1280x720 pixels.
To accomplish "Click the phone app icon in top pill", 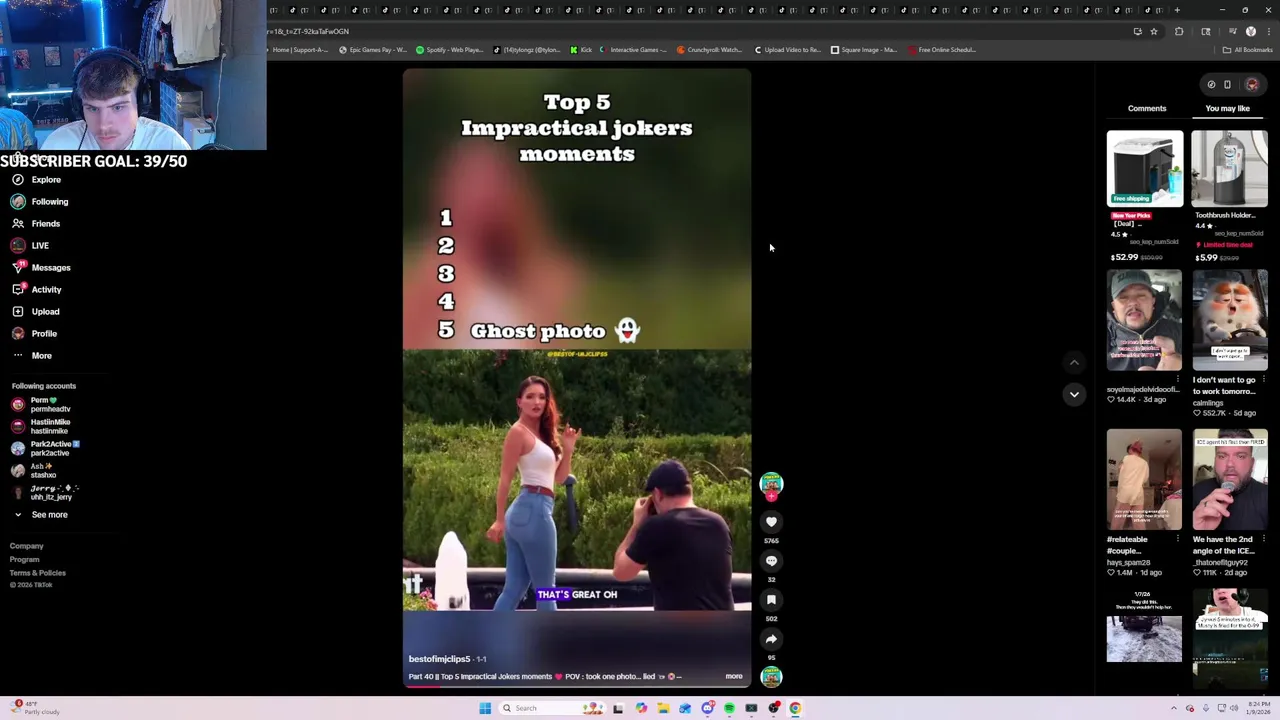I will [1227, 85].
